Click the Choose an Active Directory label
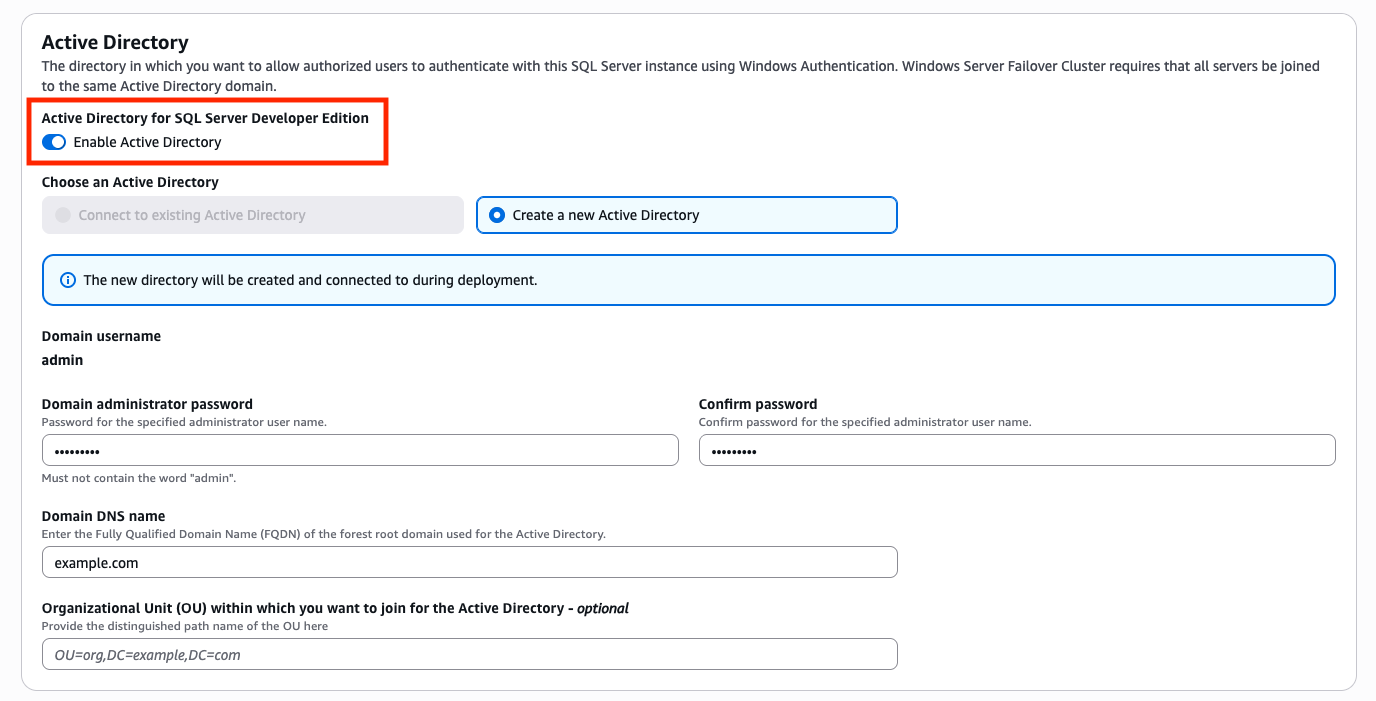 click(132, 182)
